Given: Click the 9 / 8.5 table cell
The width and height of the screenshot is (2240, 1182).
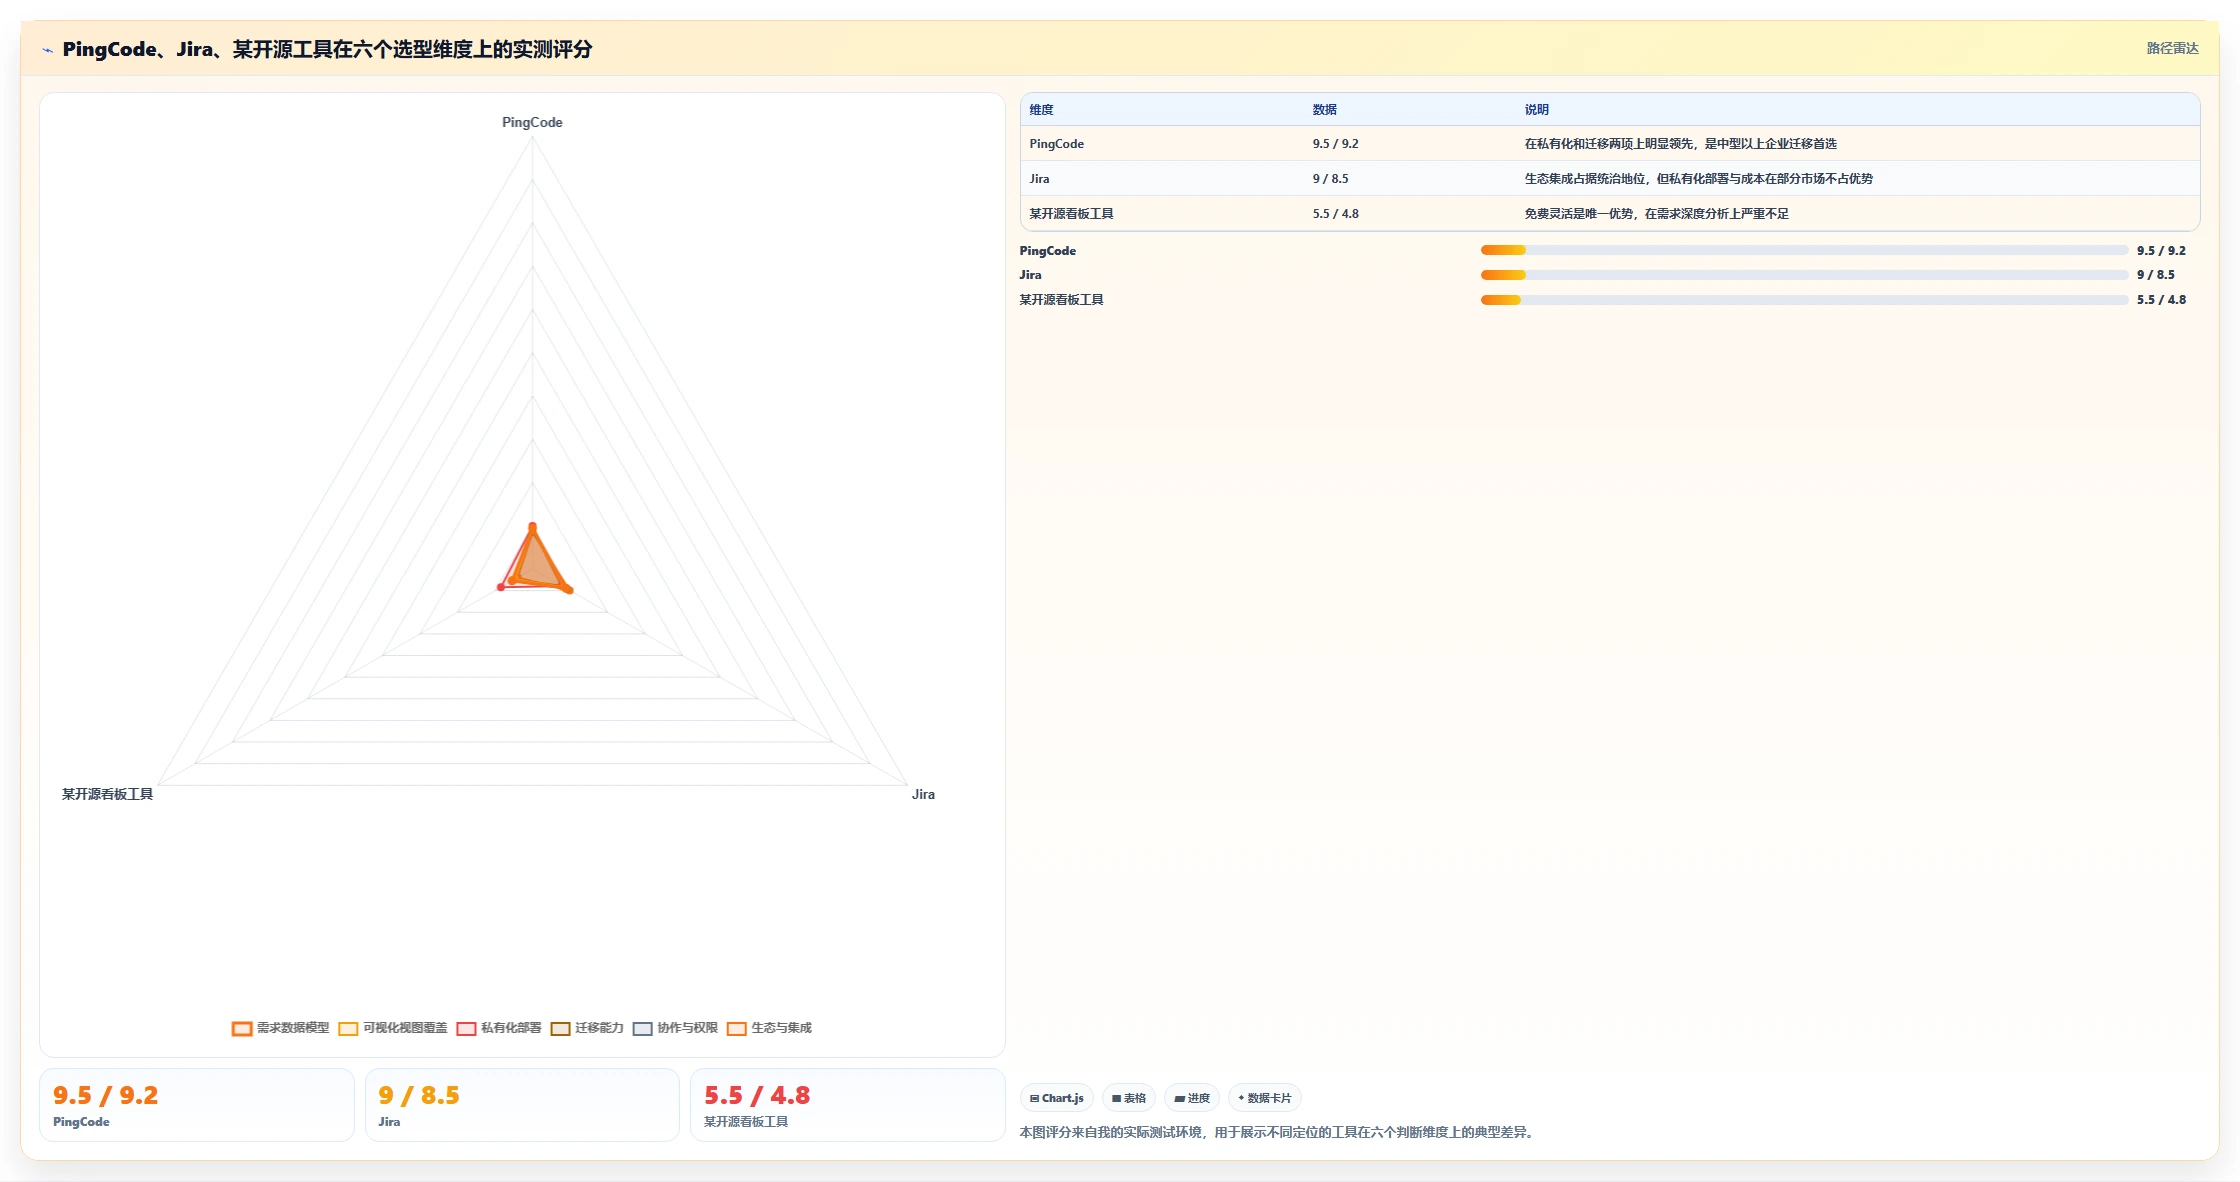Looking at the screenshot, I should (1331, 179).
